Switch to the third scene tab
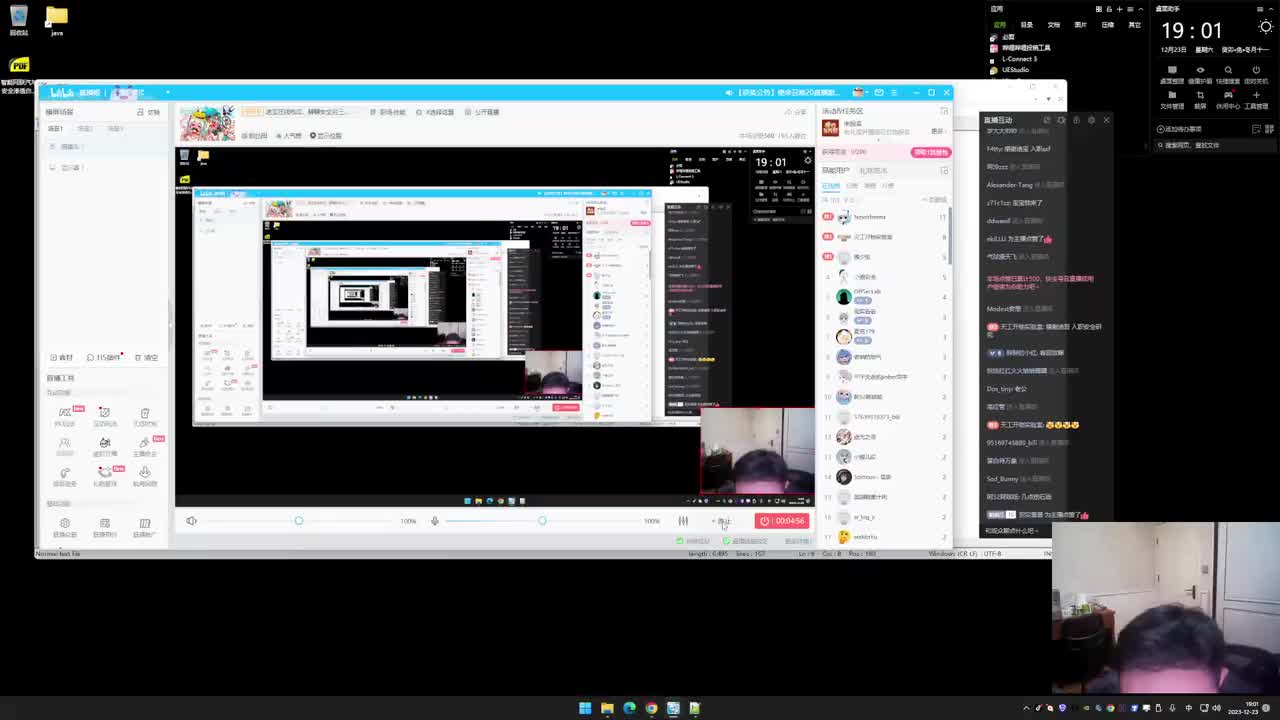Screen dimensions: 1280x720 click(x=116, y=129)
